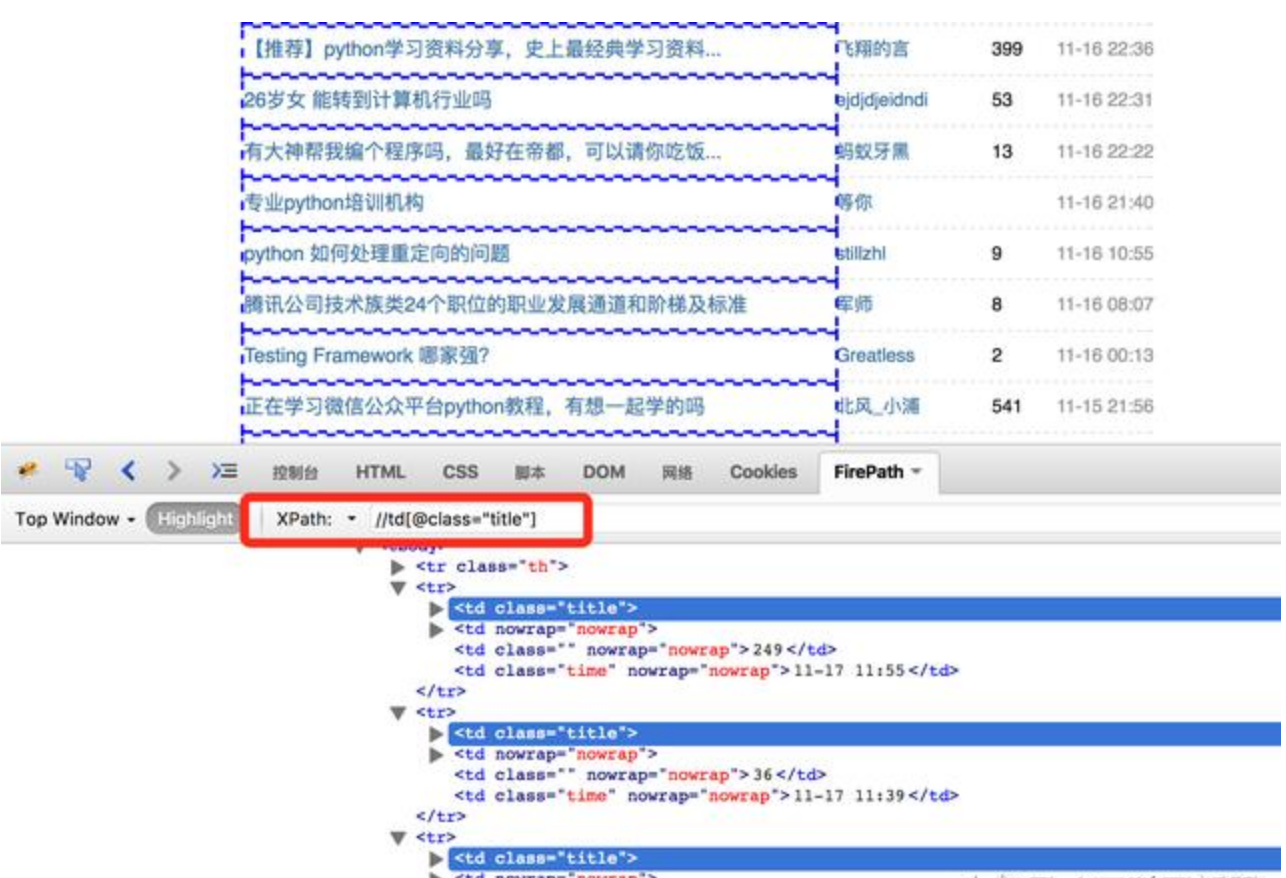Open the Cookies tab
The height and width of the screenshot is (878, 1286).
pos(763,472)
